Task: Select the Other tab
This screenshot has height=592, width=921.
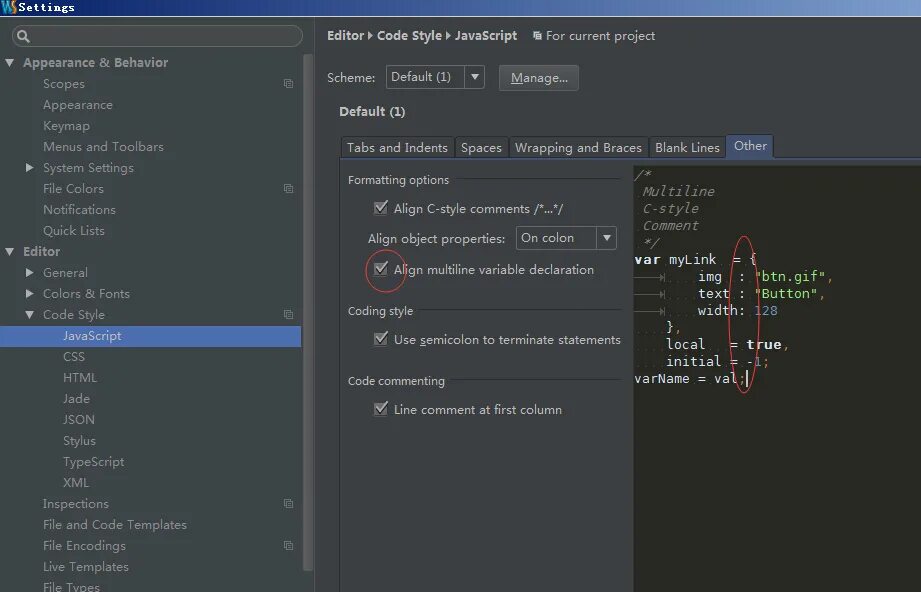Action: coord(750,146)
